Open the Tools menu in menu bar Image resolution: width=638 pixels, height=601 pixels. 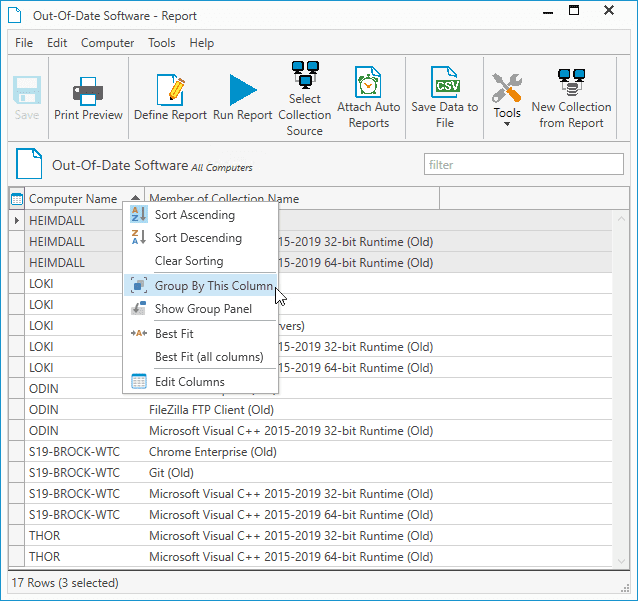pyautogui.click(x=162, y=43)
